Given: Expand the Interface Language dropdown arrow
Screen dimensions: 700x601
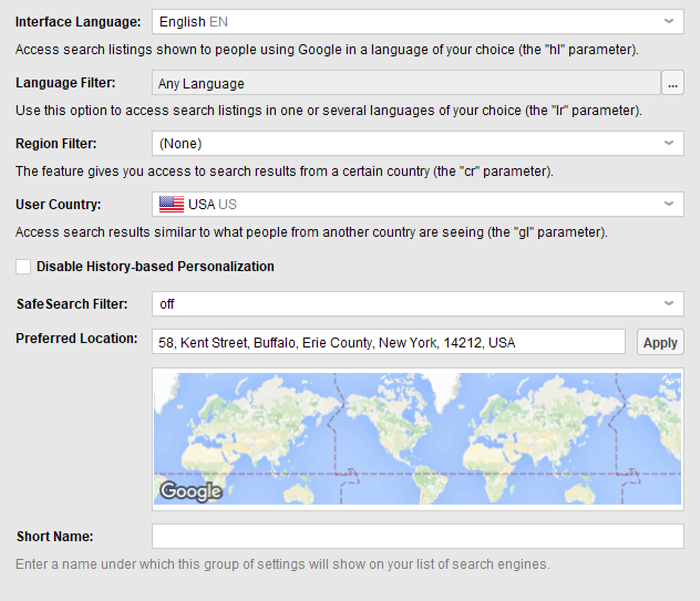Looking at the screenshot, I should point(669,21).
